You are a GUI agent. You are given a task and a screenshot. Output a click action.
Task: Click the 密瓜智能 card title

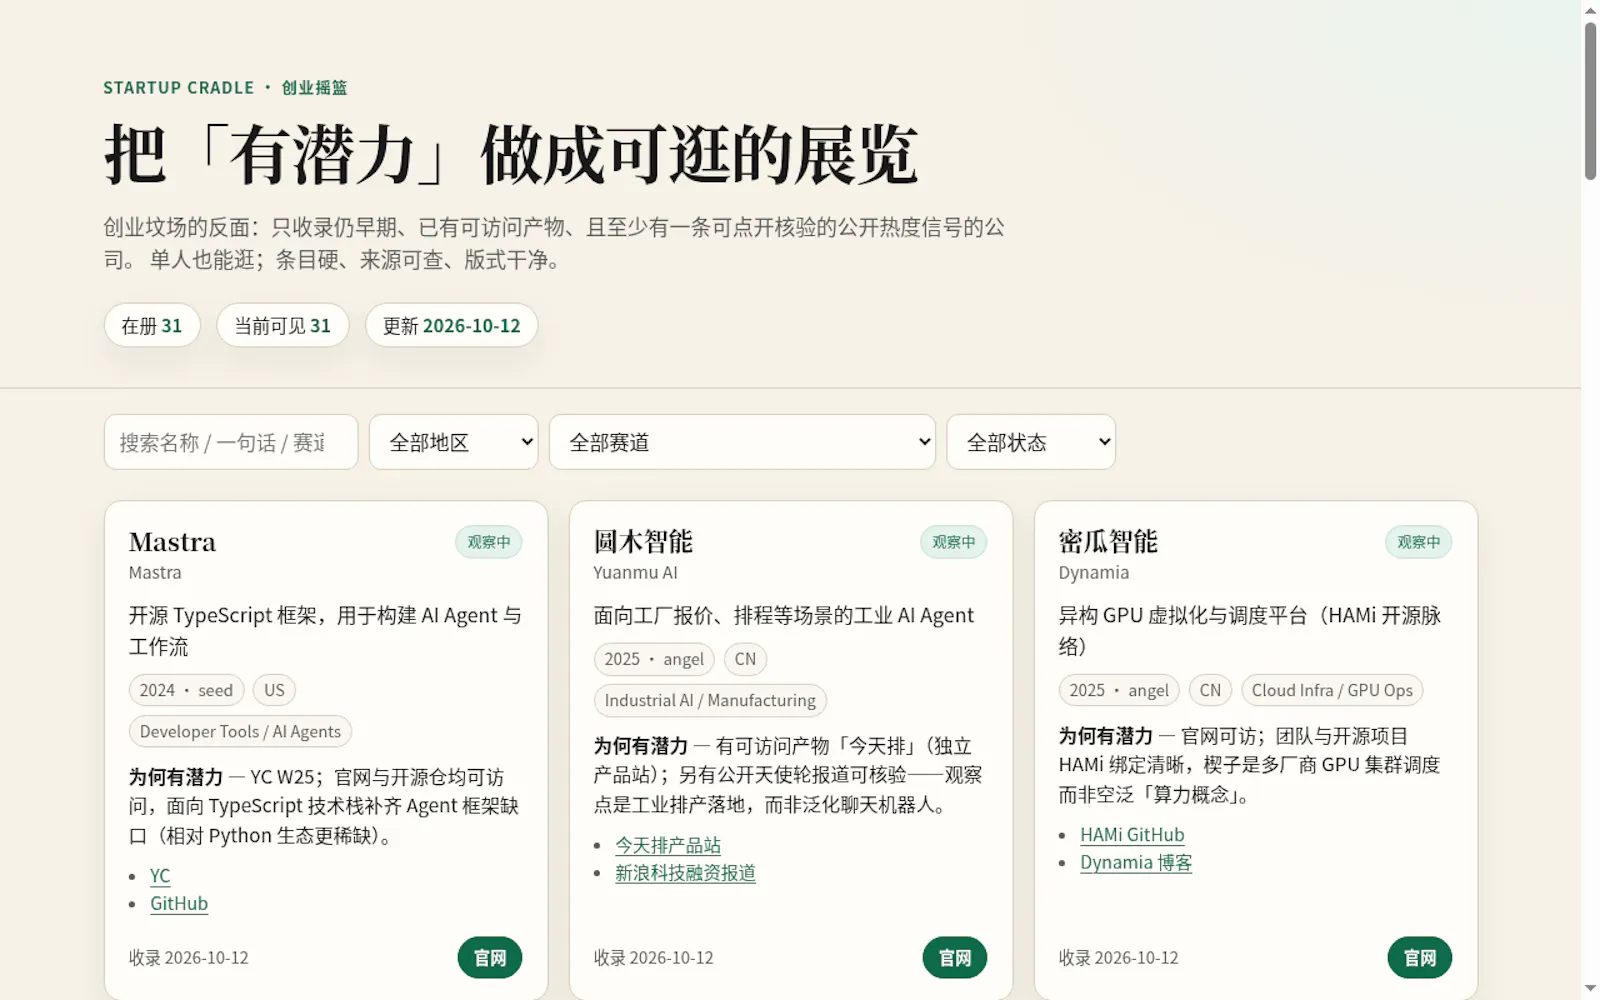click(1108, 542)
